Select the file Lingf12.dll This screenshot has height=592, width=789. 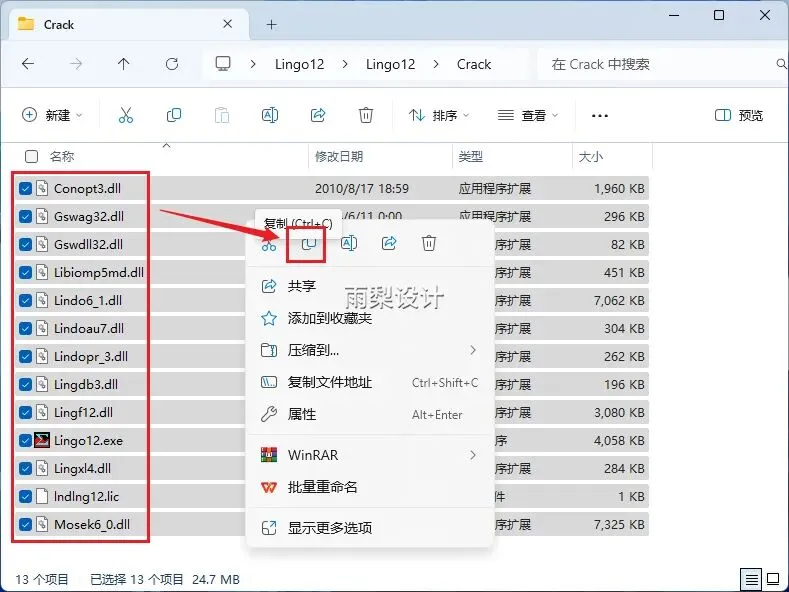pyautogui.click(x=83, y=413)
